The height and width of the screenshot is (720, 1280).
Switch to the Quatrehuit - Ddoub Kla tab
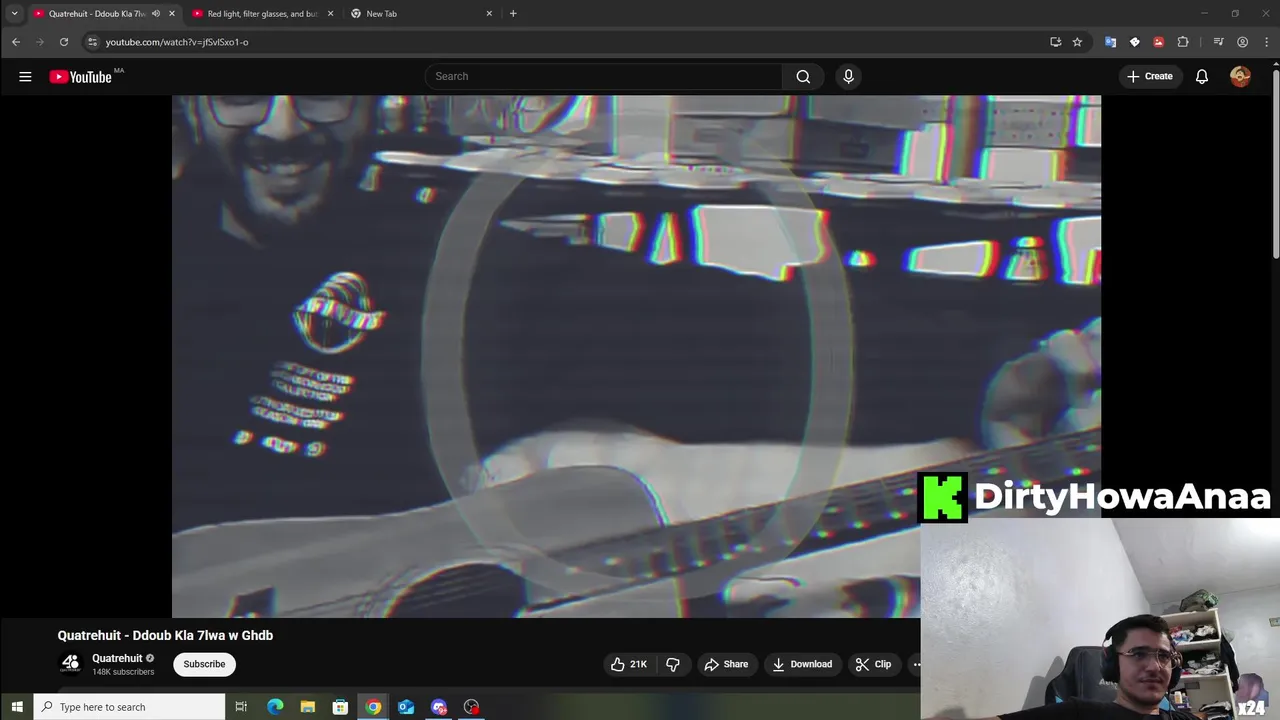click(x=95, y=13)
